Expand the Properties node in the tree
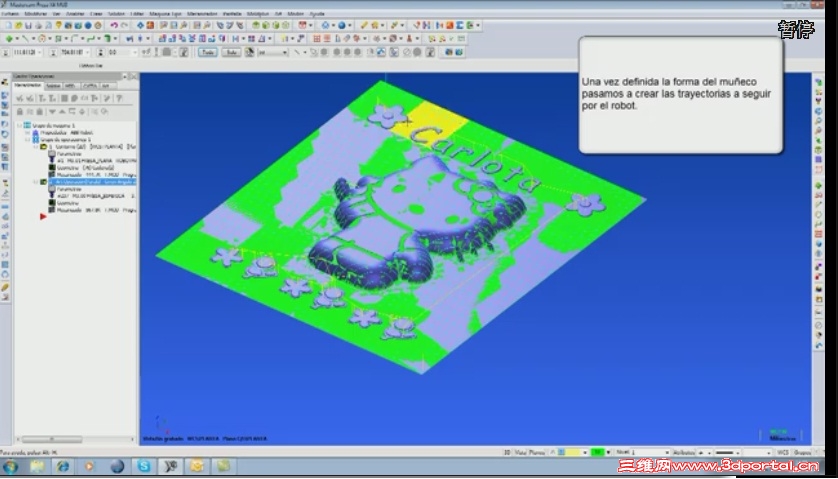The height and width of the screenshot is (479, 838). click(28, 133)
